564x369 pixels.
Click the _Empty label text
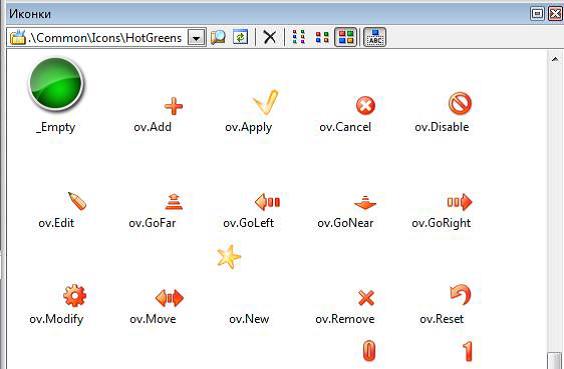tap(56, 127)
